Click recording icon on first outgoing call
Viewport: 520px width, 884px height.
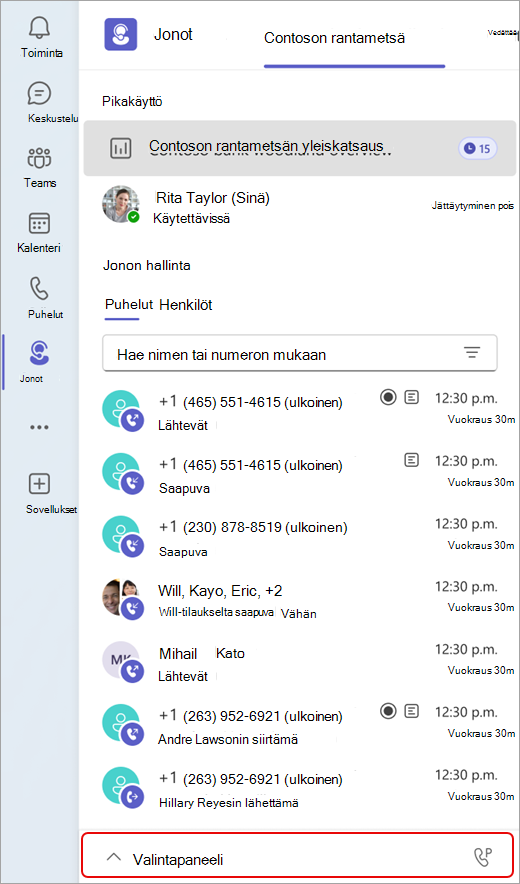click(x=387, y=398)
